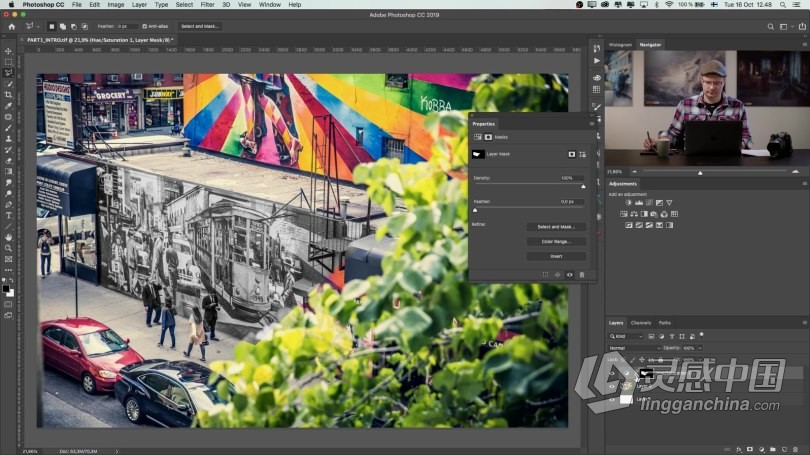
Task: Add a Curves adjustment
Action: 649,203
